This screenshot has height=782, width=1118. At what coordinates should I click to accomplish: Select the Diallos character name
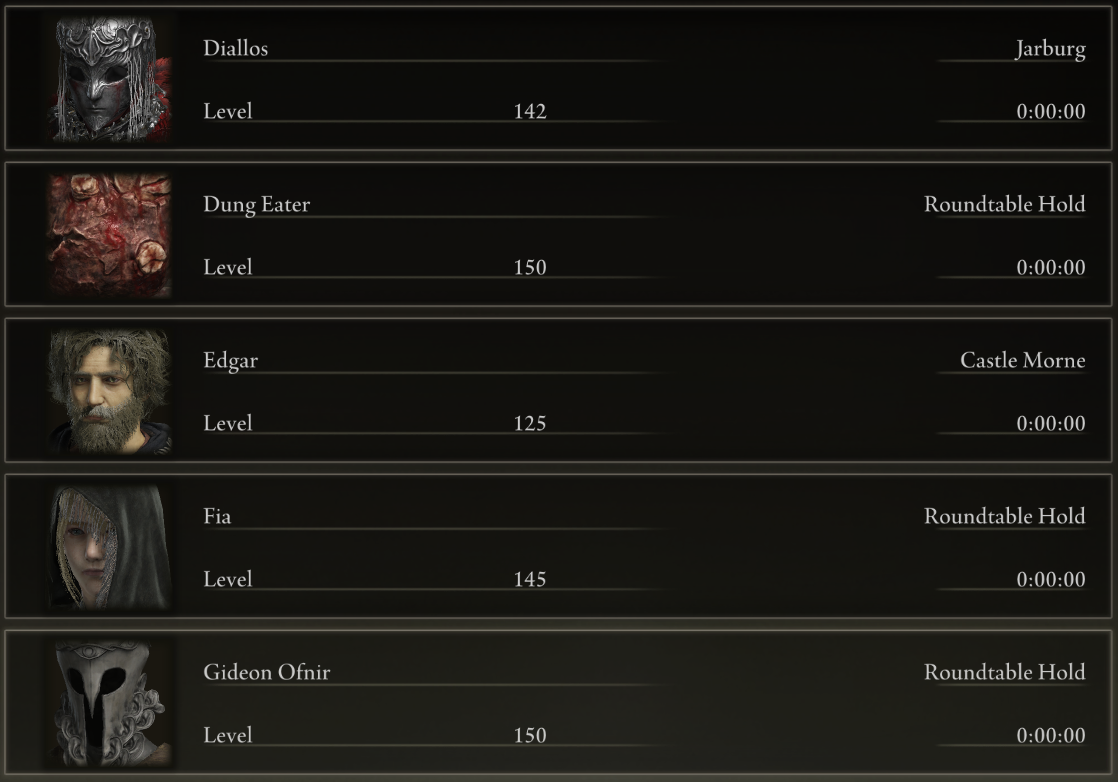click(x=235, y=48)
